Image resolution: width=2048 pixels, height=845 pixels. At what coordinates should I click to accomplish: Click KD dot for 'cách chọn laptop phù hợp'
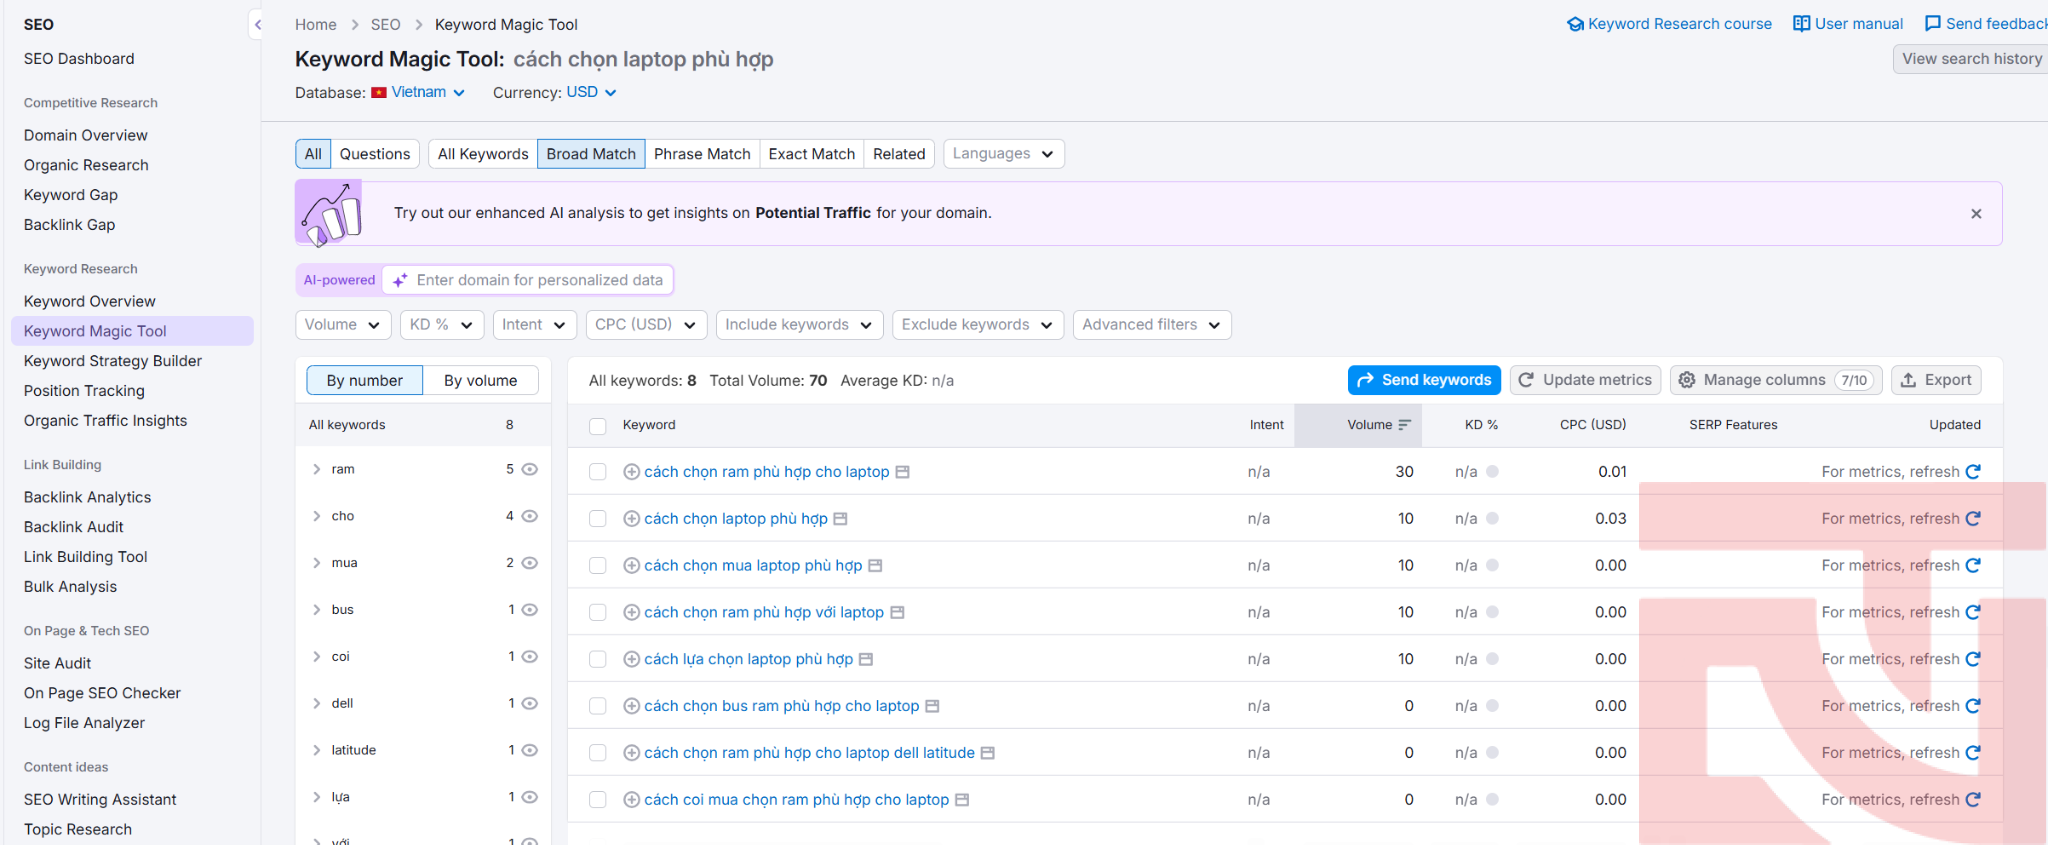click(1492, 519)
